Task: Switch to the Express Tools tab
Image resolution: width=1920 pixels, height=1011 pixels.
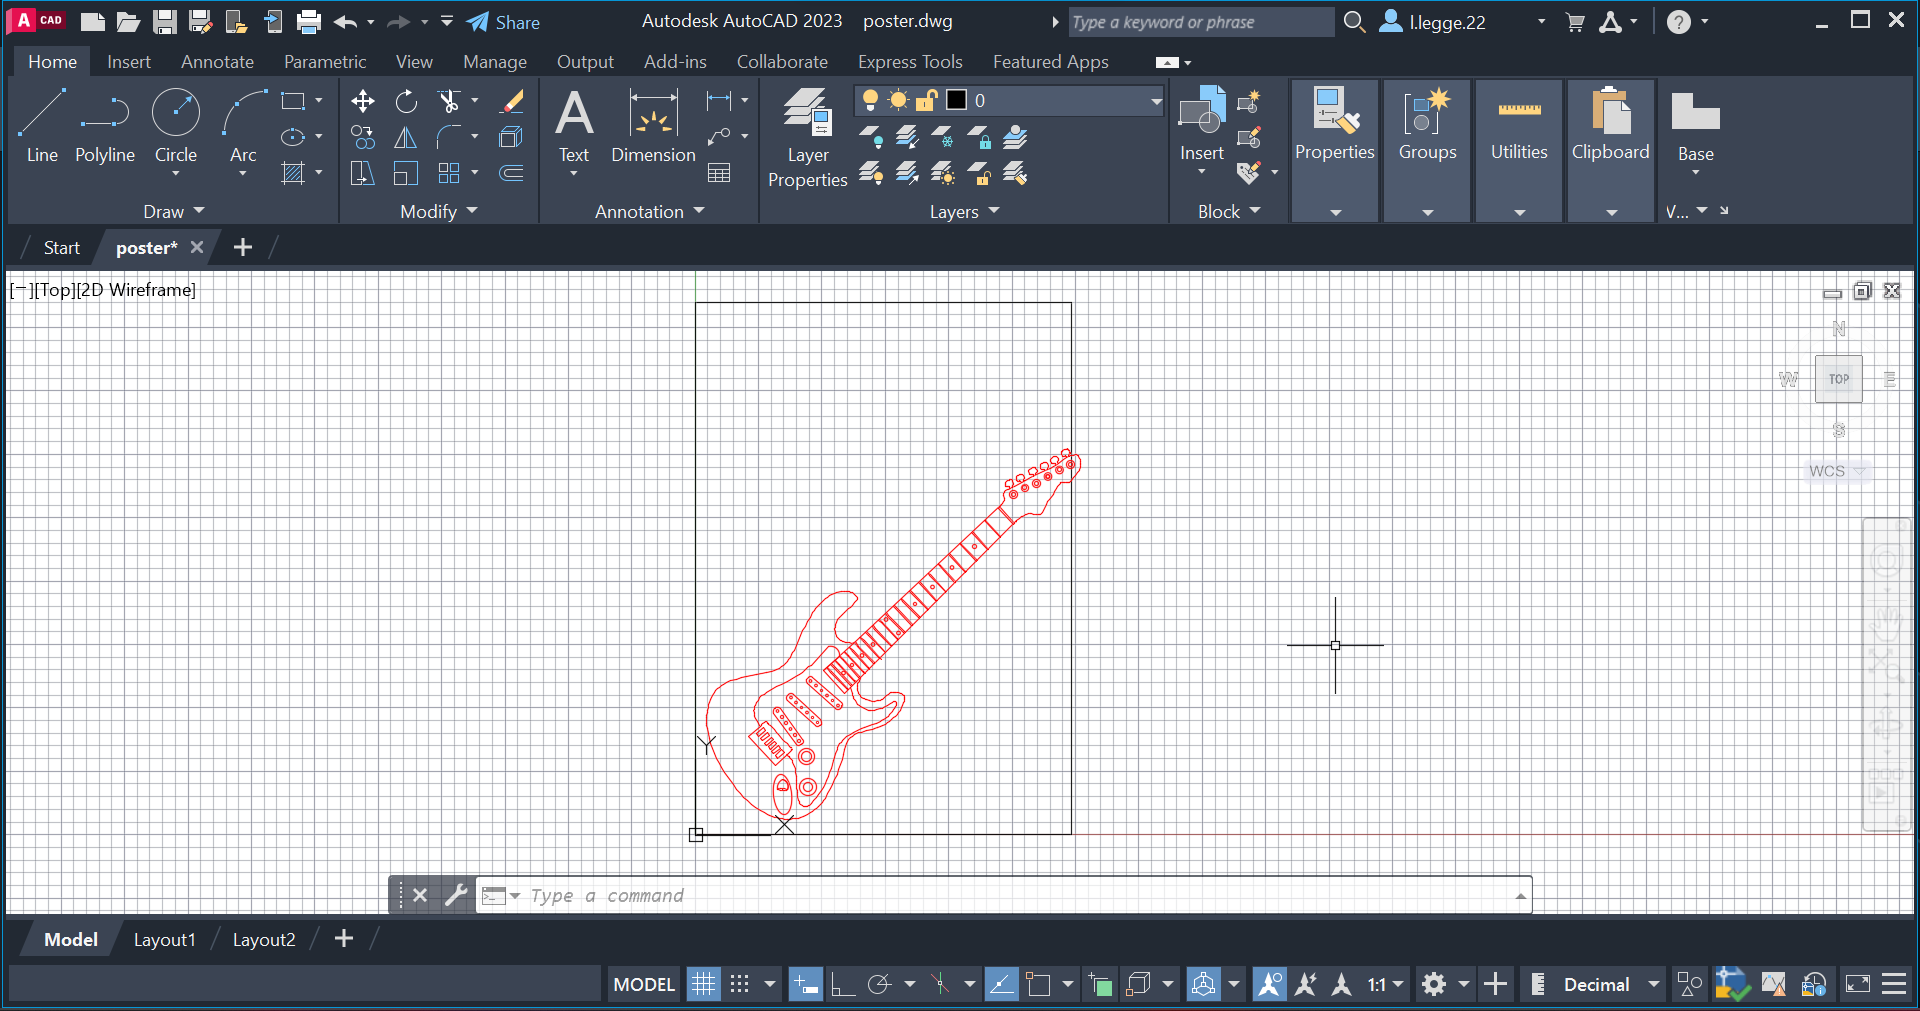Action: pos(910,62)
